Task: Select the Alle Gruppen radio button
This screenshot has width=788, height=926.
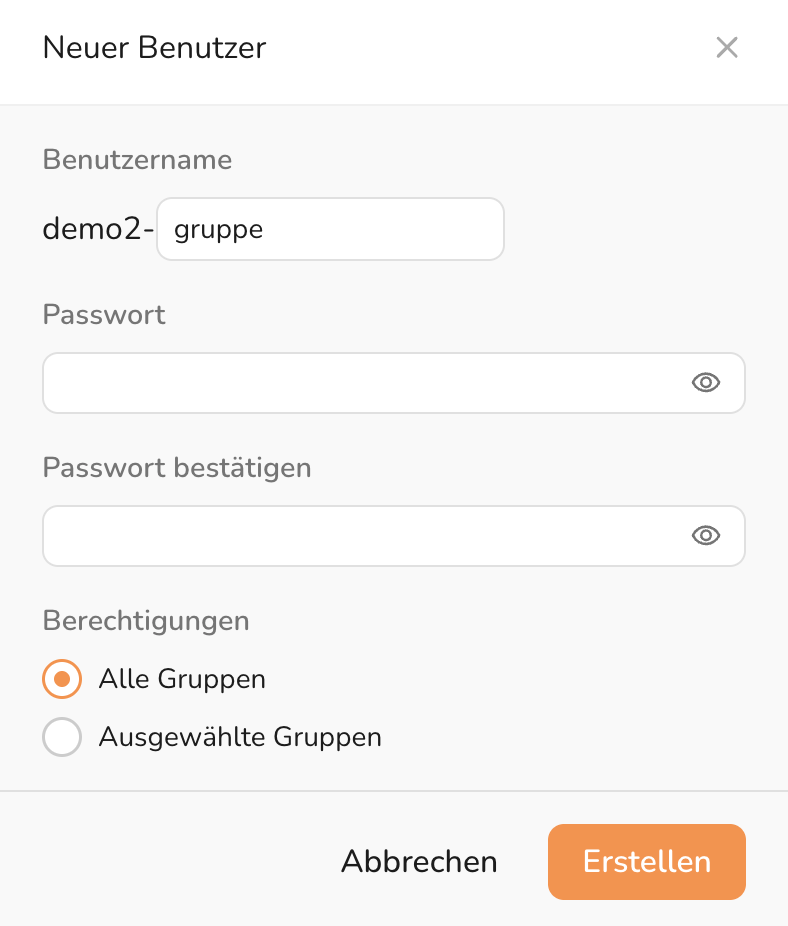Action: point(62,680)
